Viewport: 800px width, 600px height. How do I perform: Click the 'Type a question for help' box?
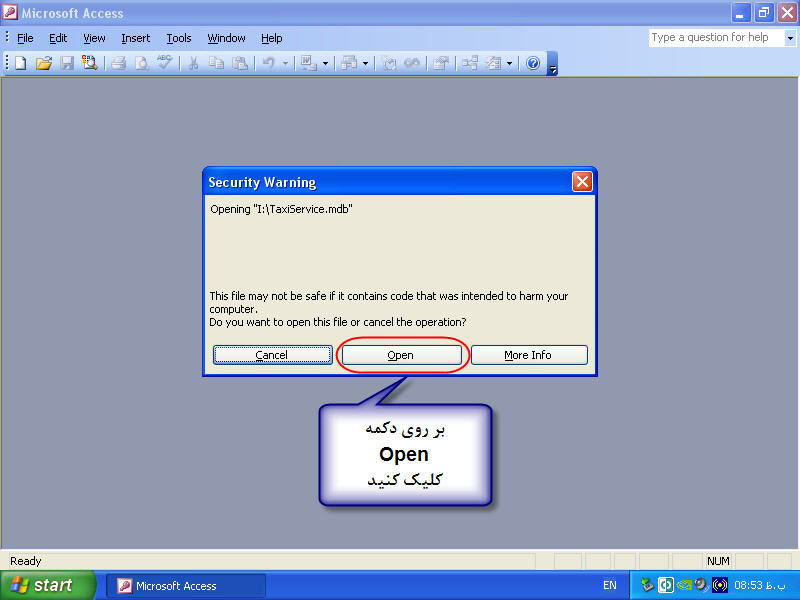[715, 38]
